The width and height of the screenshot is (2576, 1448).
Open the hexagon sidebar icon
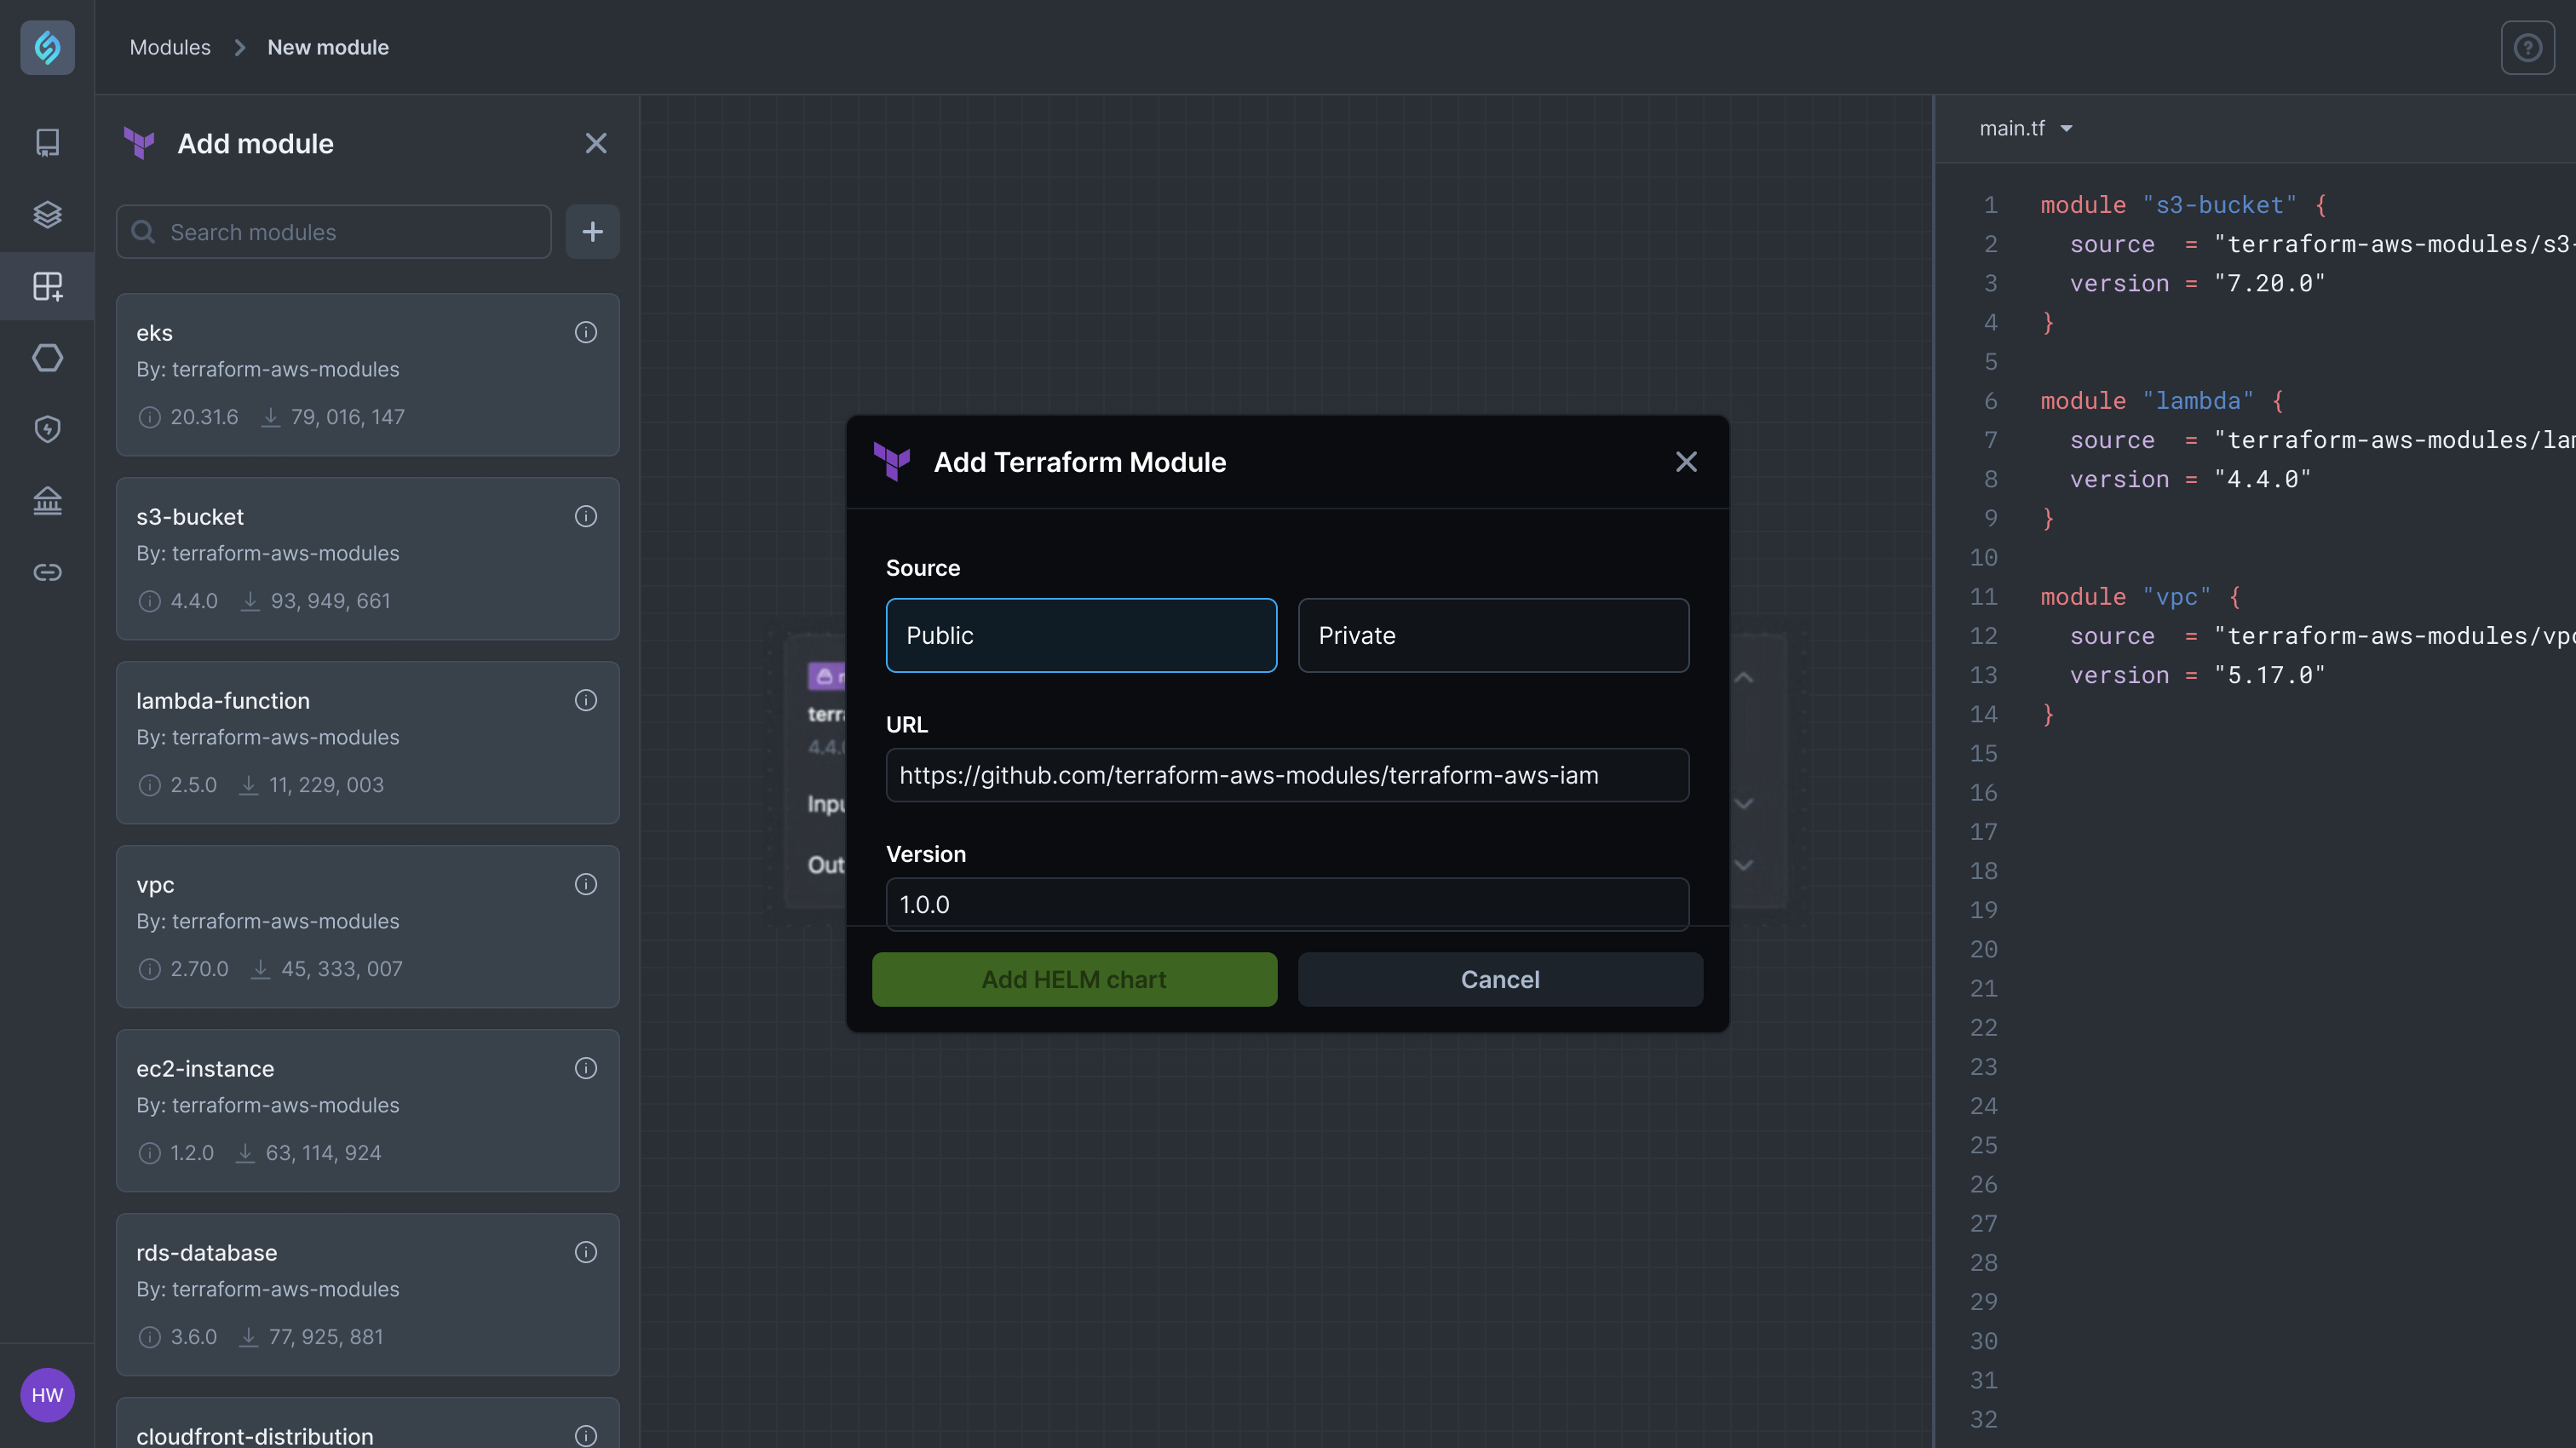[47, 357]
